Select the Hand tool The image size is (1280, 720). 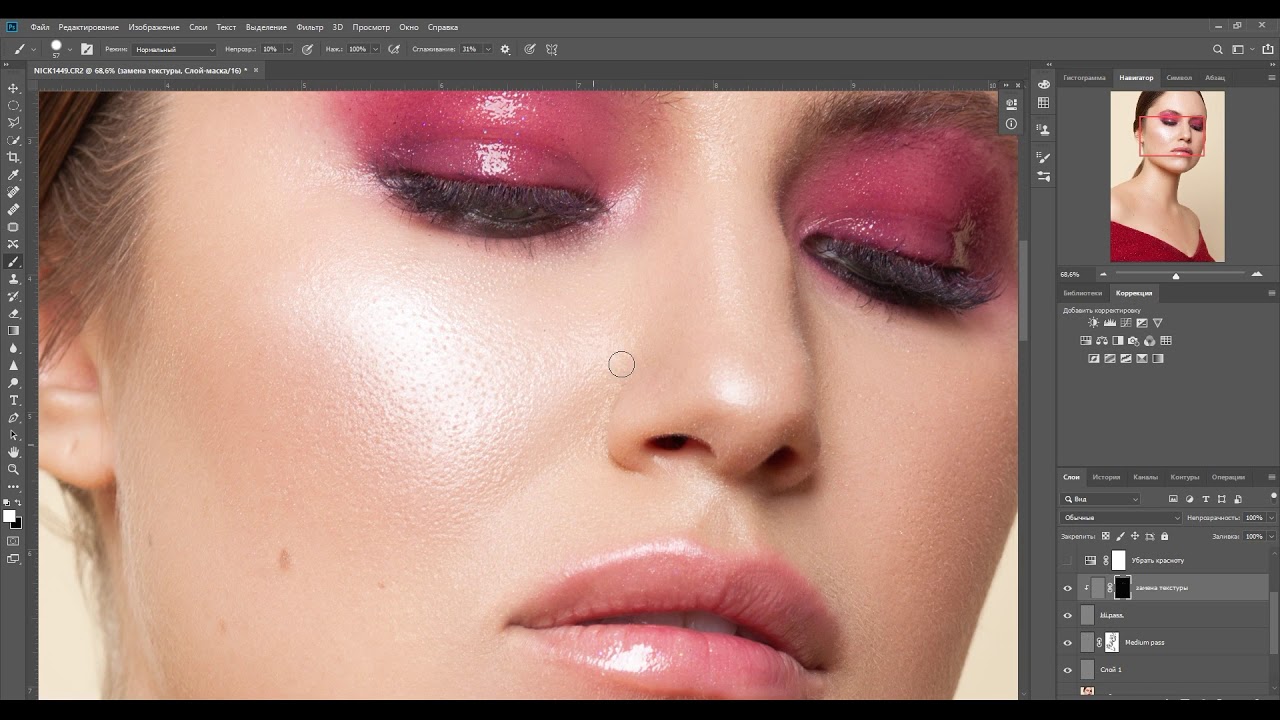click(14, 452)
